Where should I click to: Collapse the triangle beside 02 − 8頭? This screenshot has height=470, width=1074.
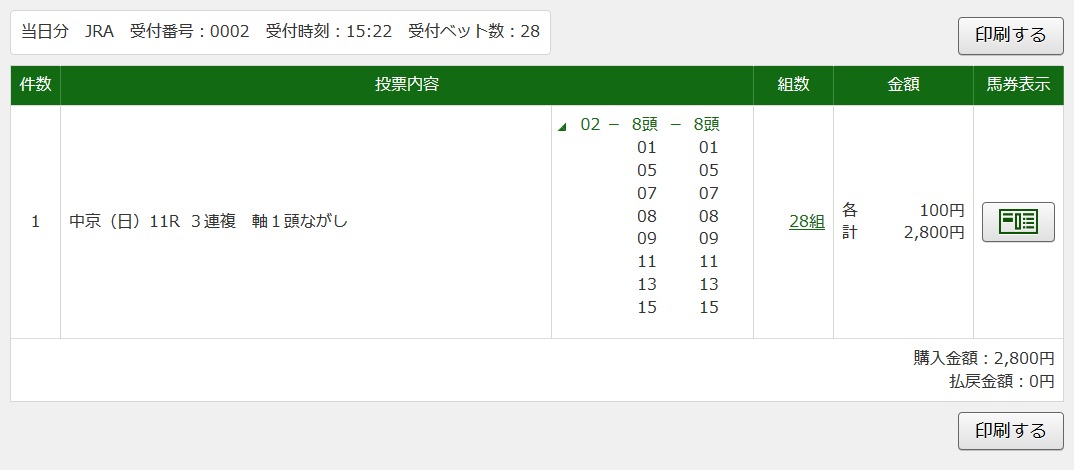click(562, 126)
